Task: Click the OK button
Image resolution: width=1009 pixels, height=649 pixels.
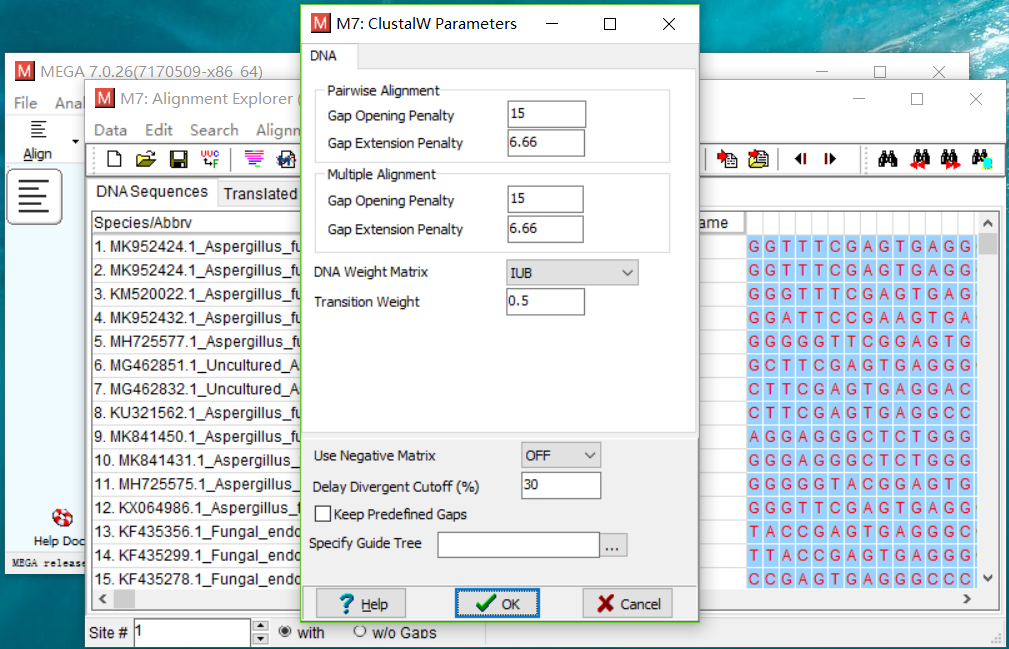Action: [497, 603]
